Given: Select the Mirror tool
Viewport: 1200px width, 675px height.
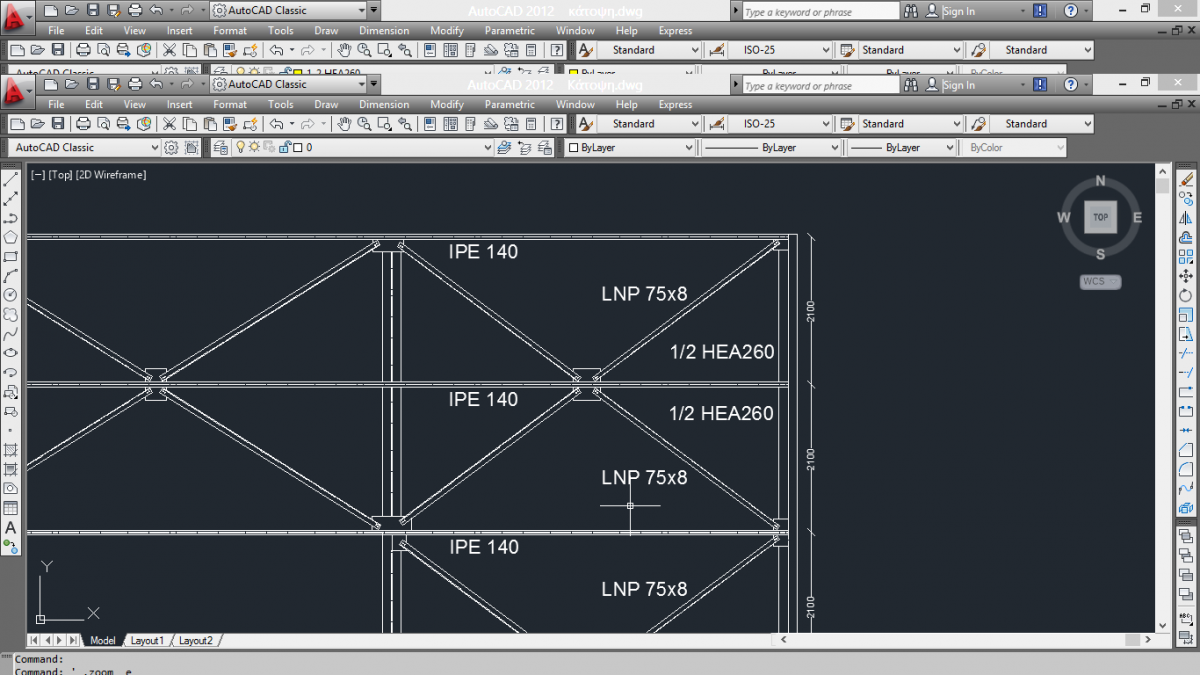Looking at the screenshot, I should click(1187, 218).
